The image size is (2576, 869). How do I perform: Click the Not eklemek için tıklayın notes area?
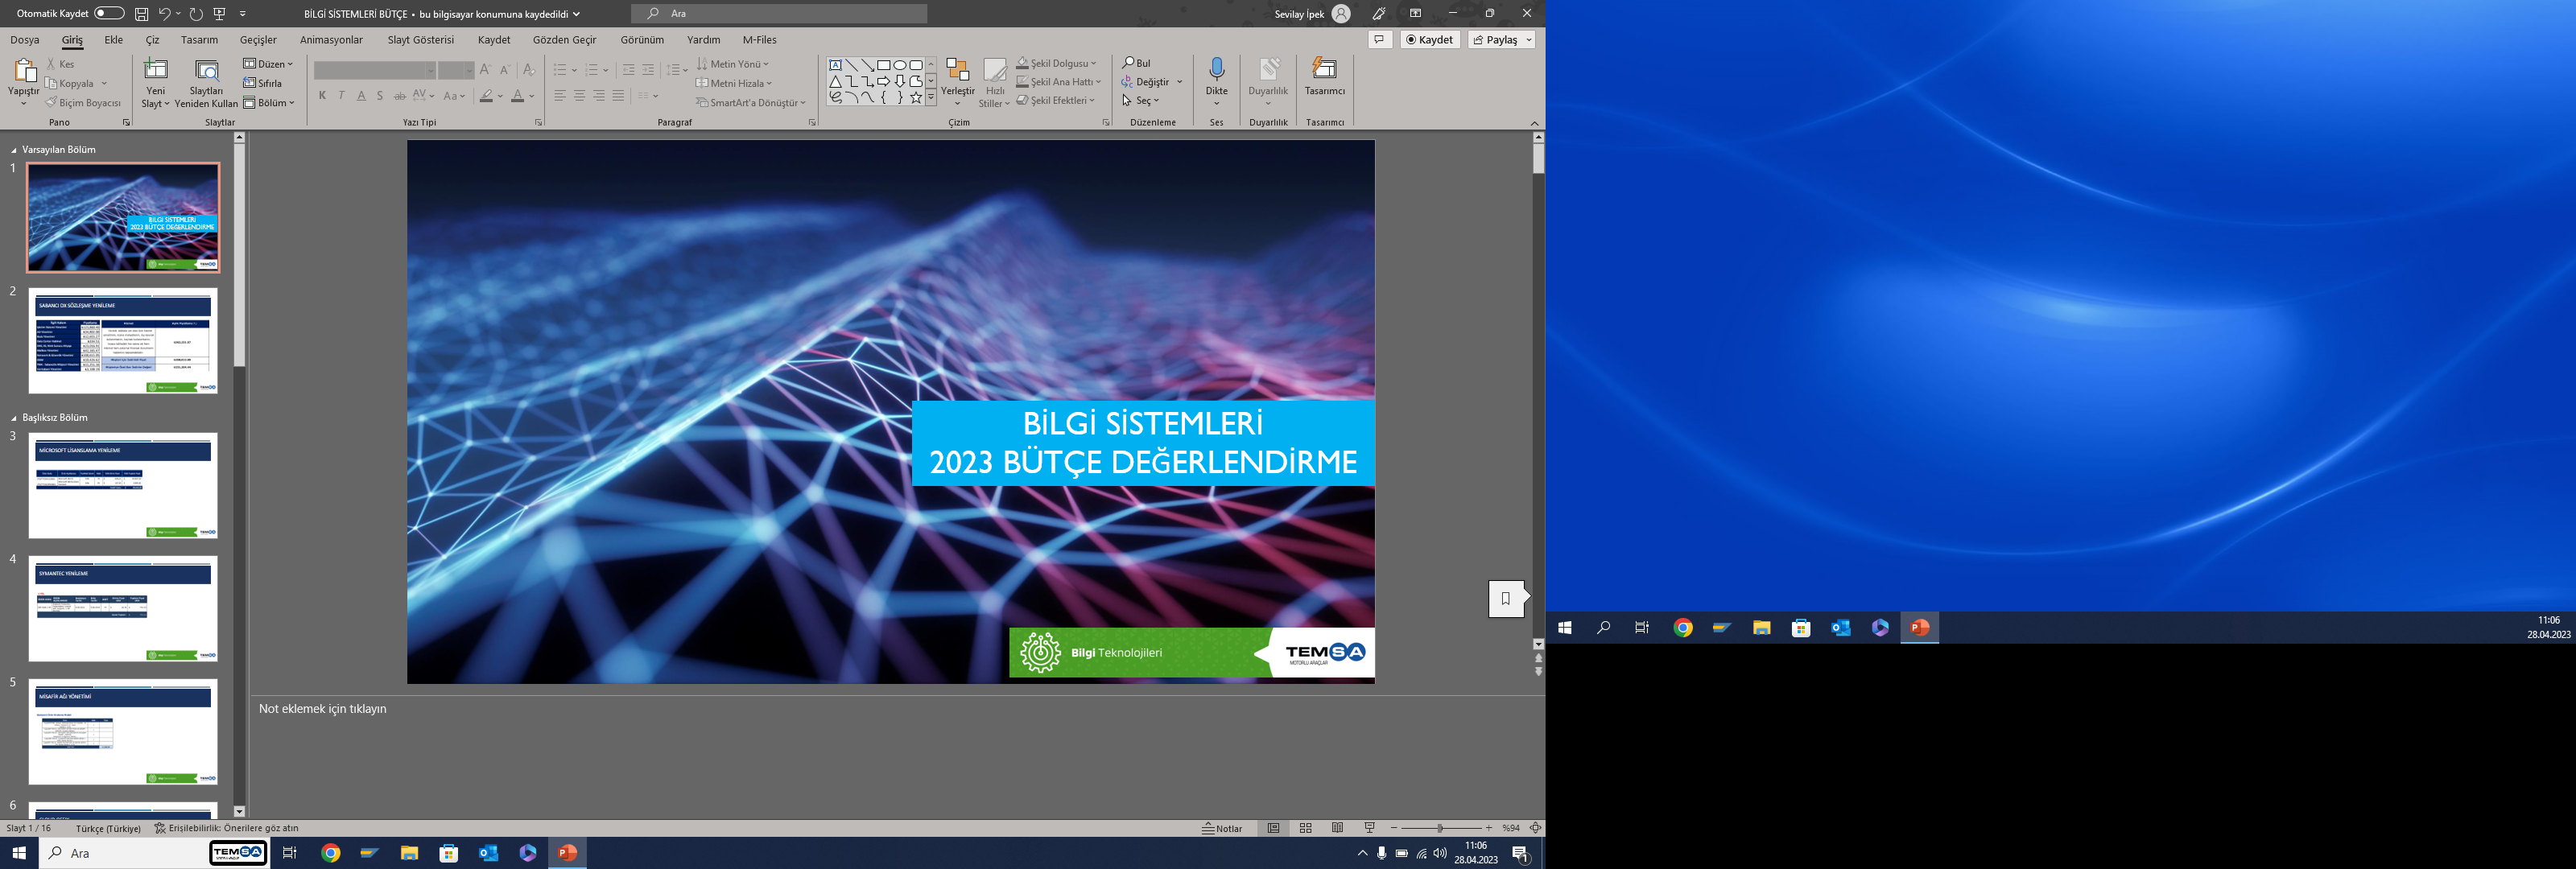coord(322,709)
